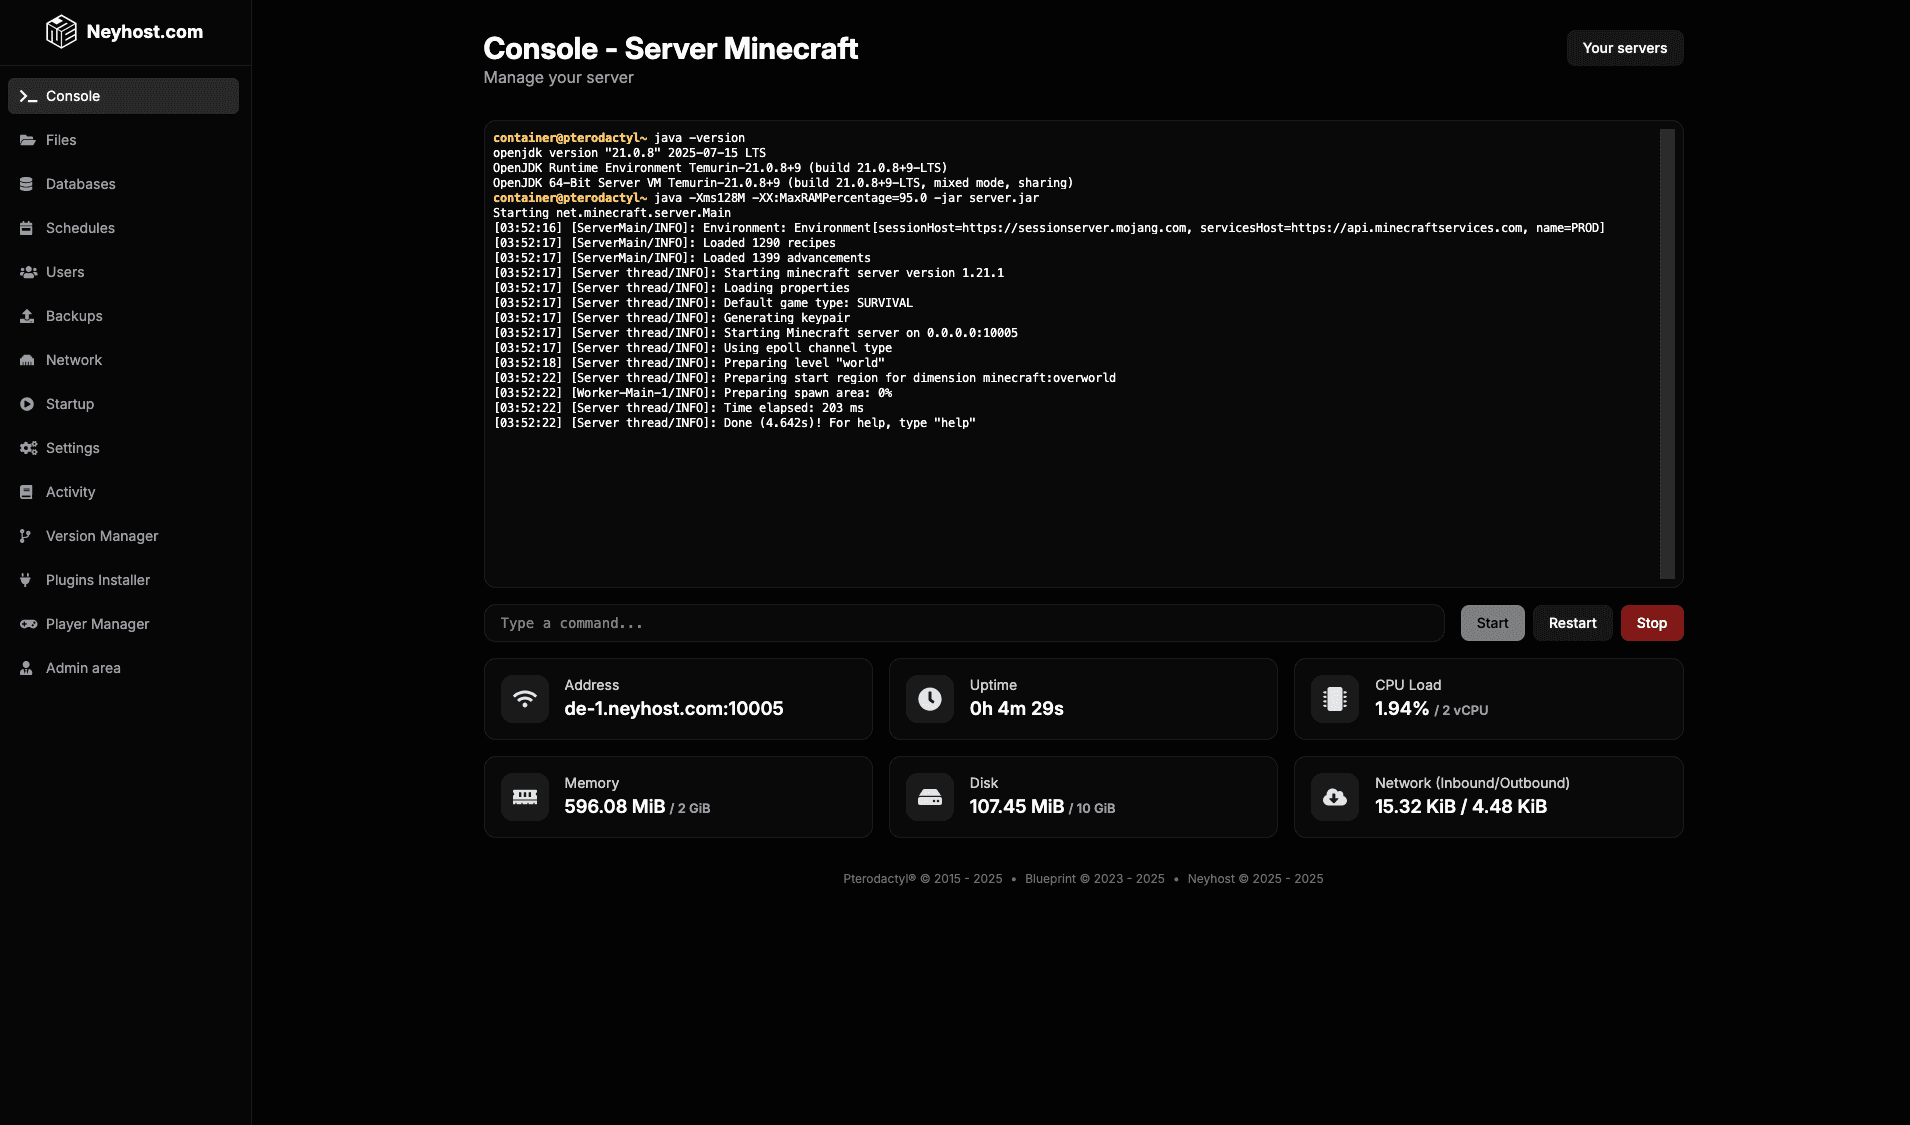Click the Users icon in the sidebar
The image size is (1910, 1125).
point(25,272)
